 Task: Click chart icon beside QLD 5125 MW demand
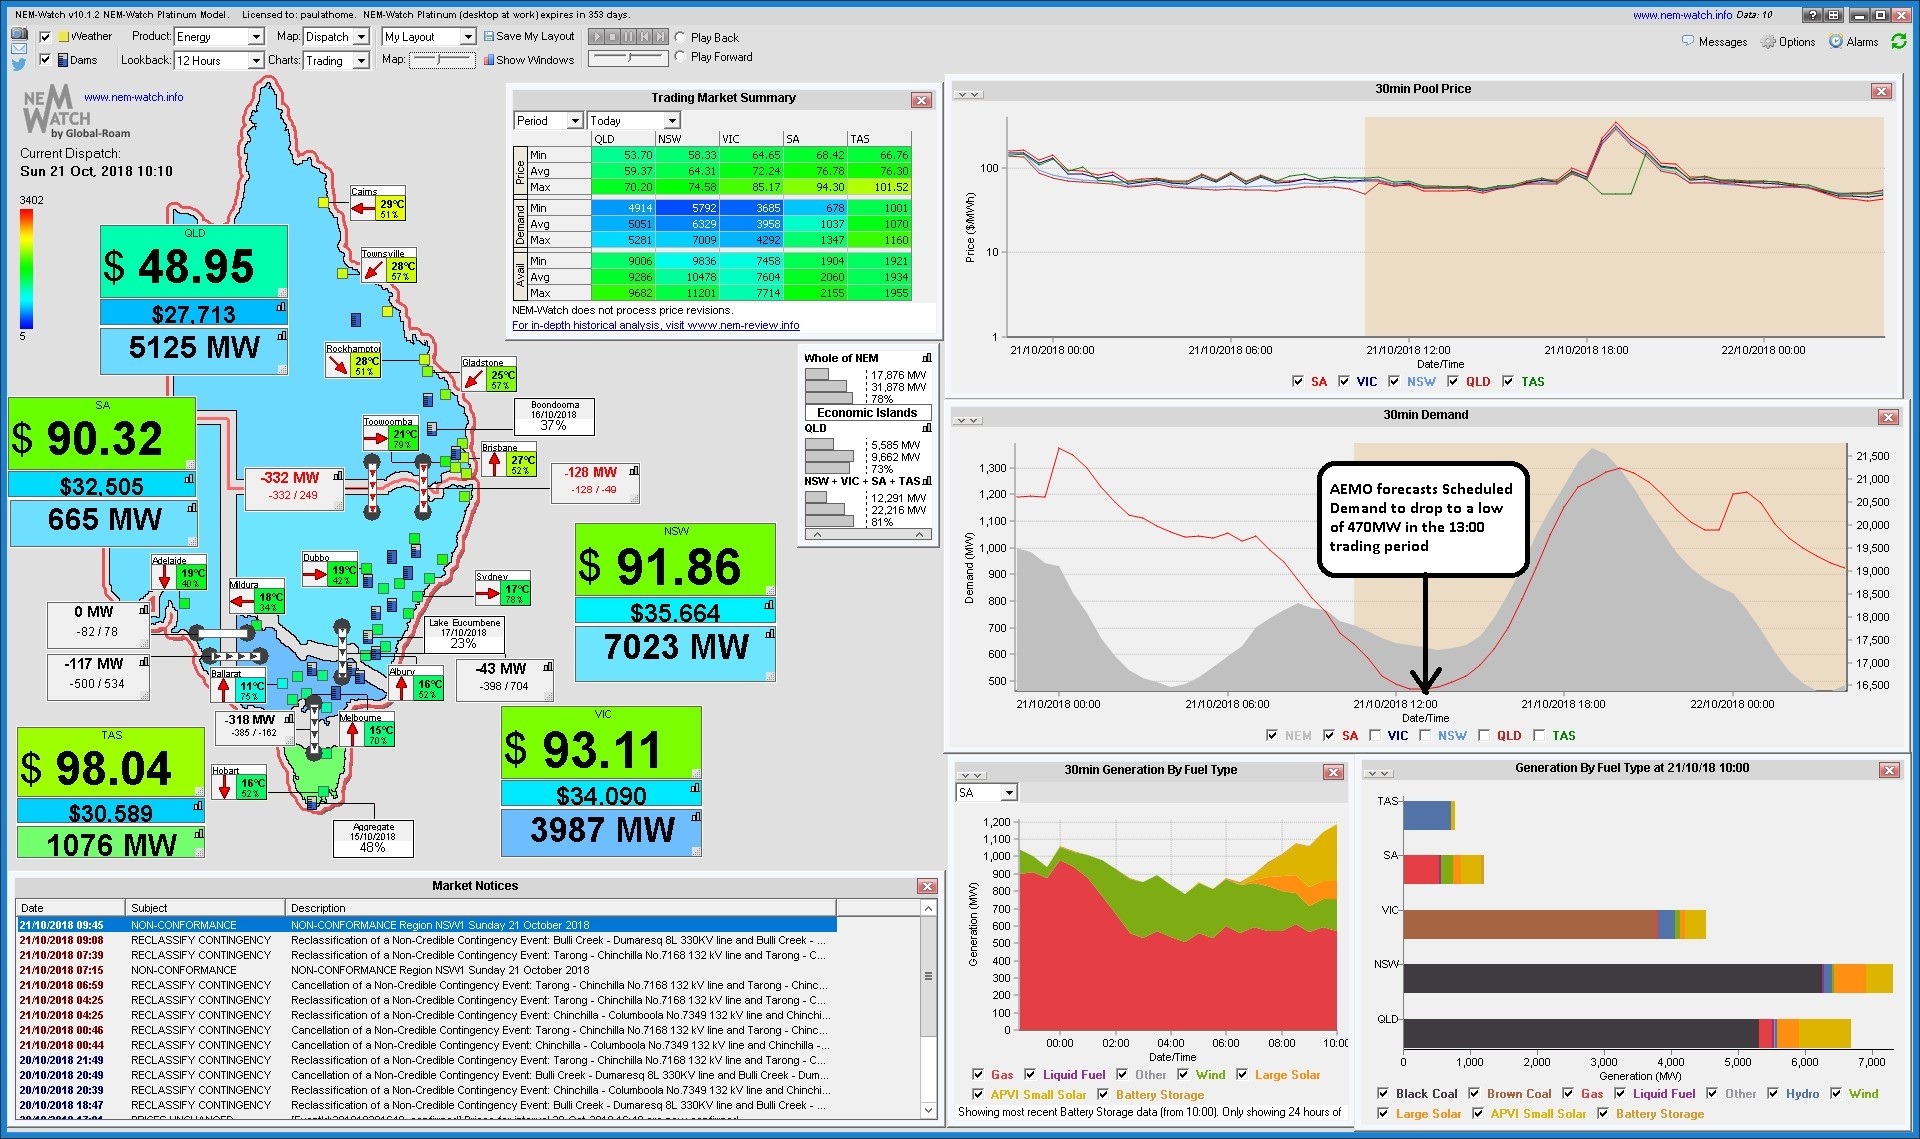(282, 336)
